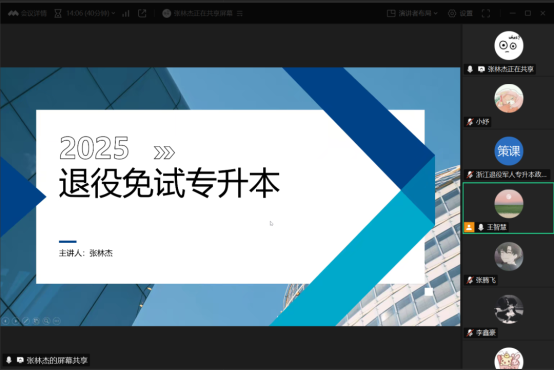Click muted mic icon on sixth participant tile

tap(470, 332)
